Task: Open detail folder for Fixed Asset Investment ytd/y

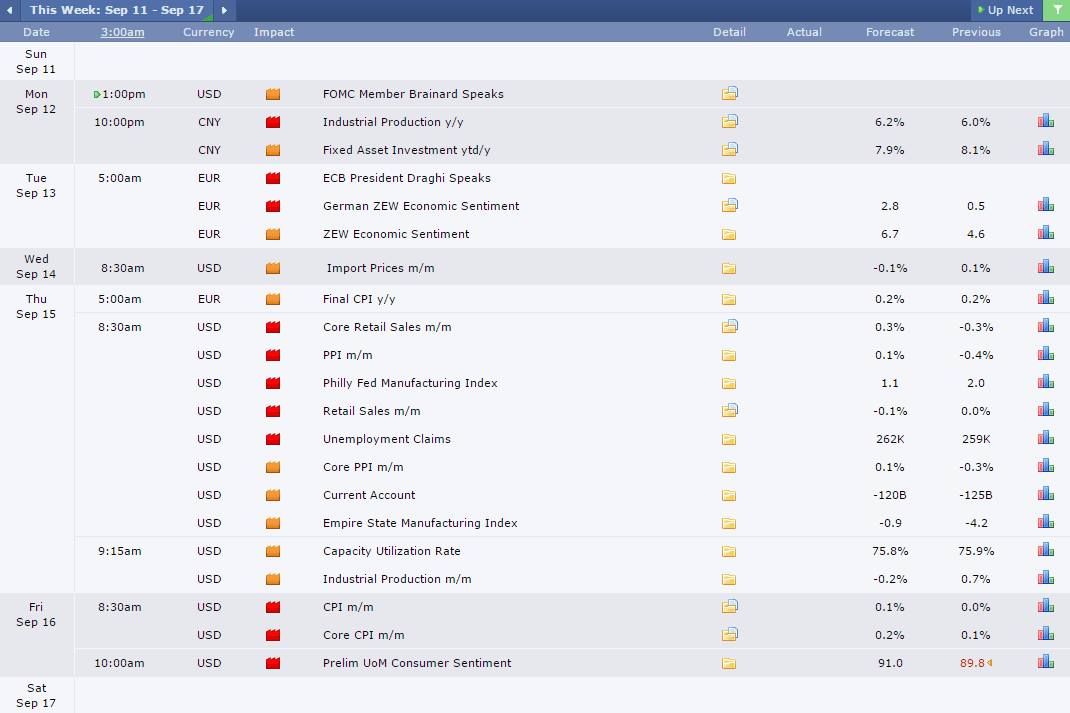Action: coord(729,149)
